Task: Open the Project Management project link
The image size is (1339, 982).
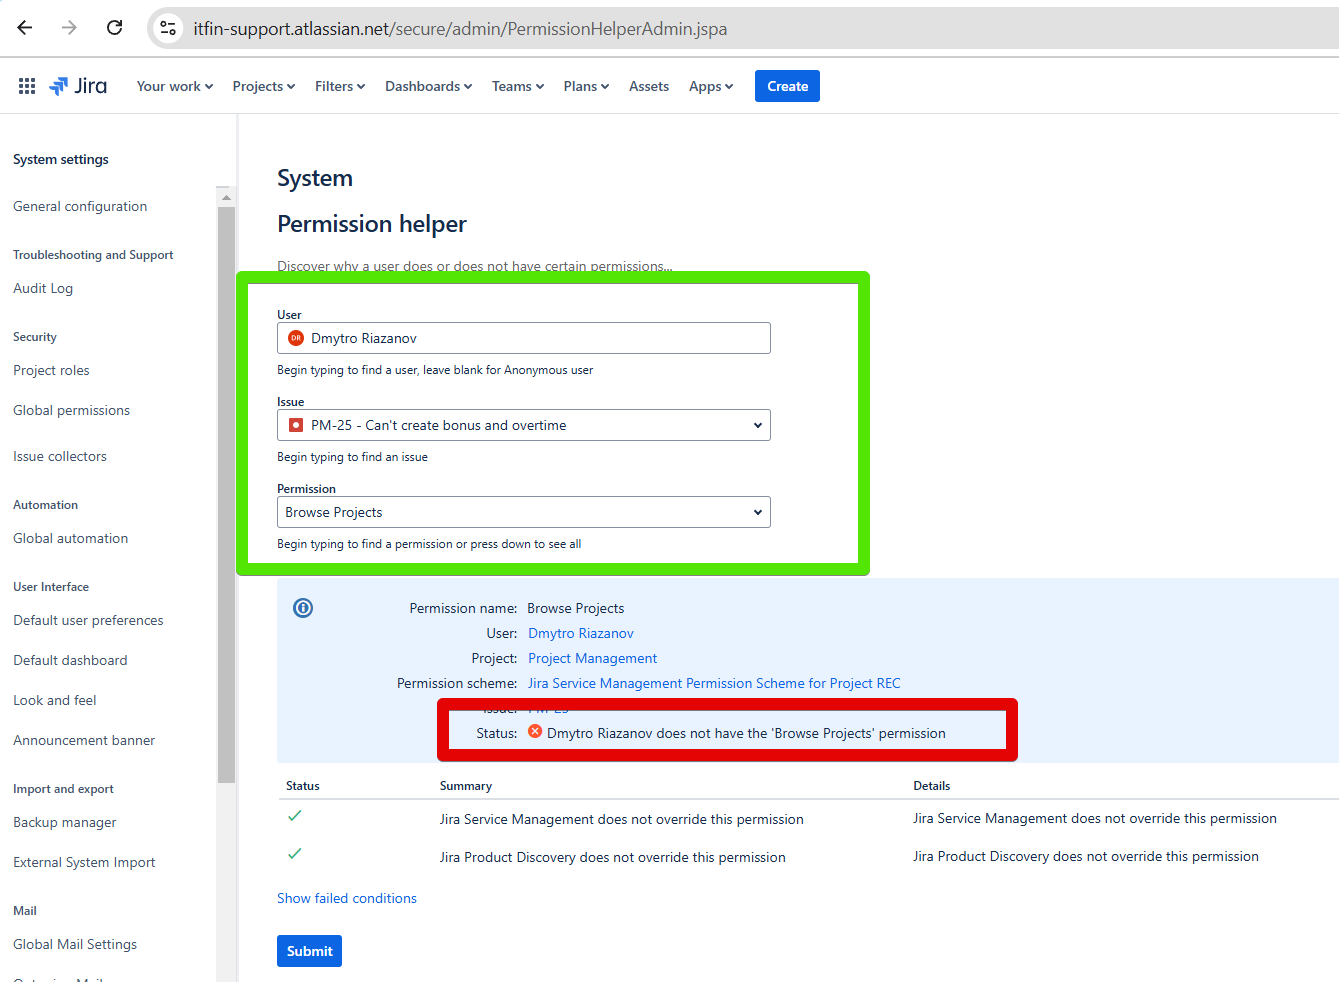Action: (x=593, y=658)
